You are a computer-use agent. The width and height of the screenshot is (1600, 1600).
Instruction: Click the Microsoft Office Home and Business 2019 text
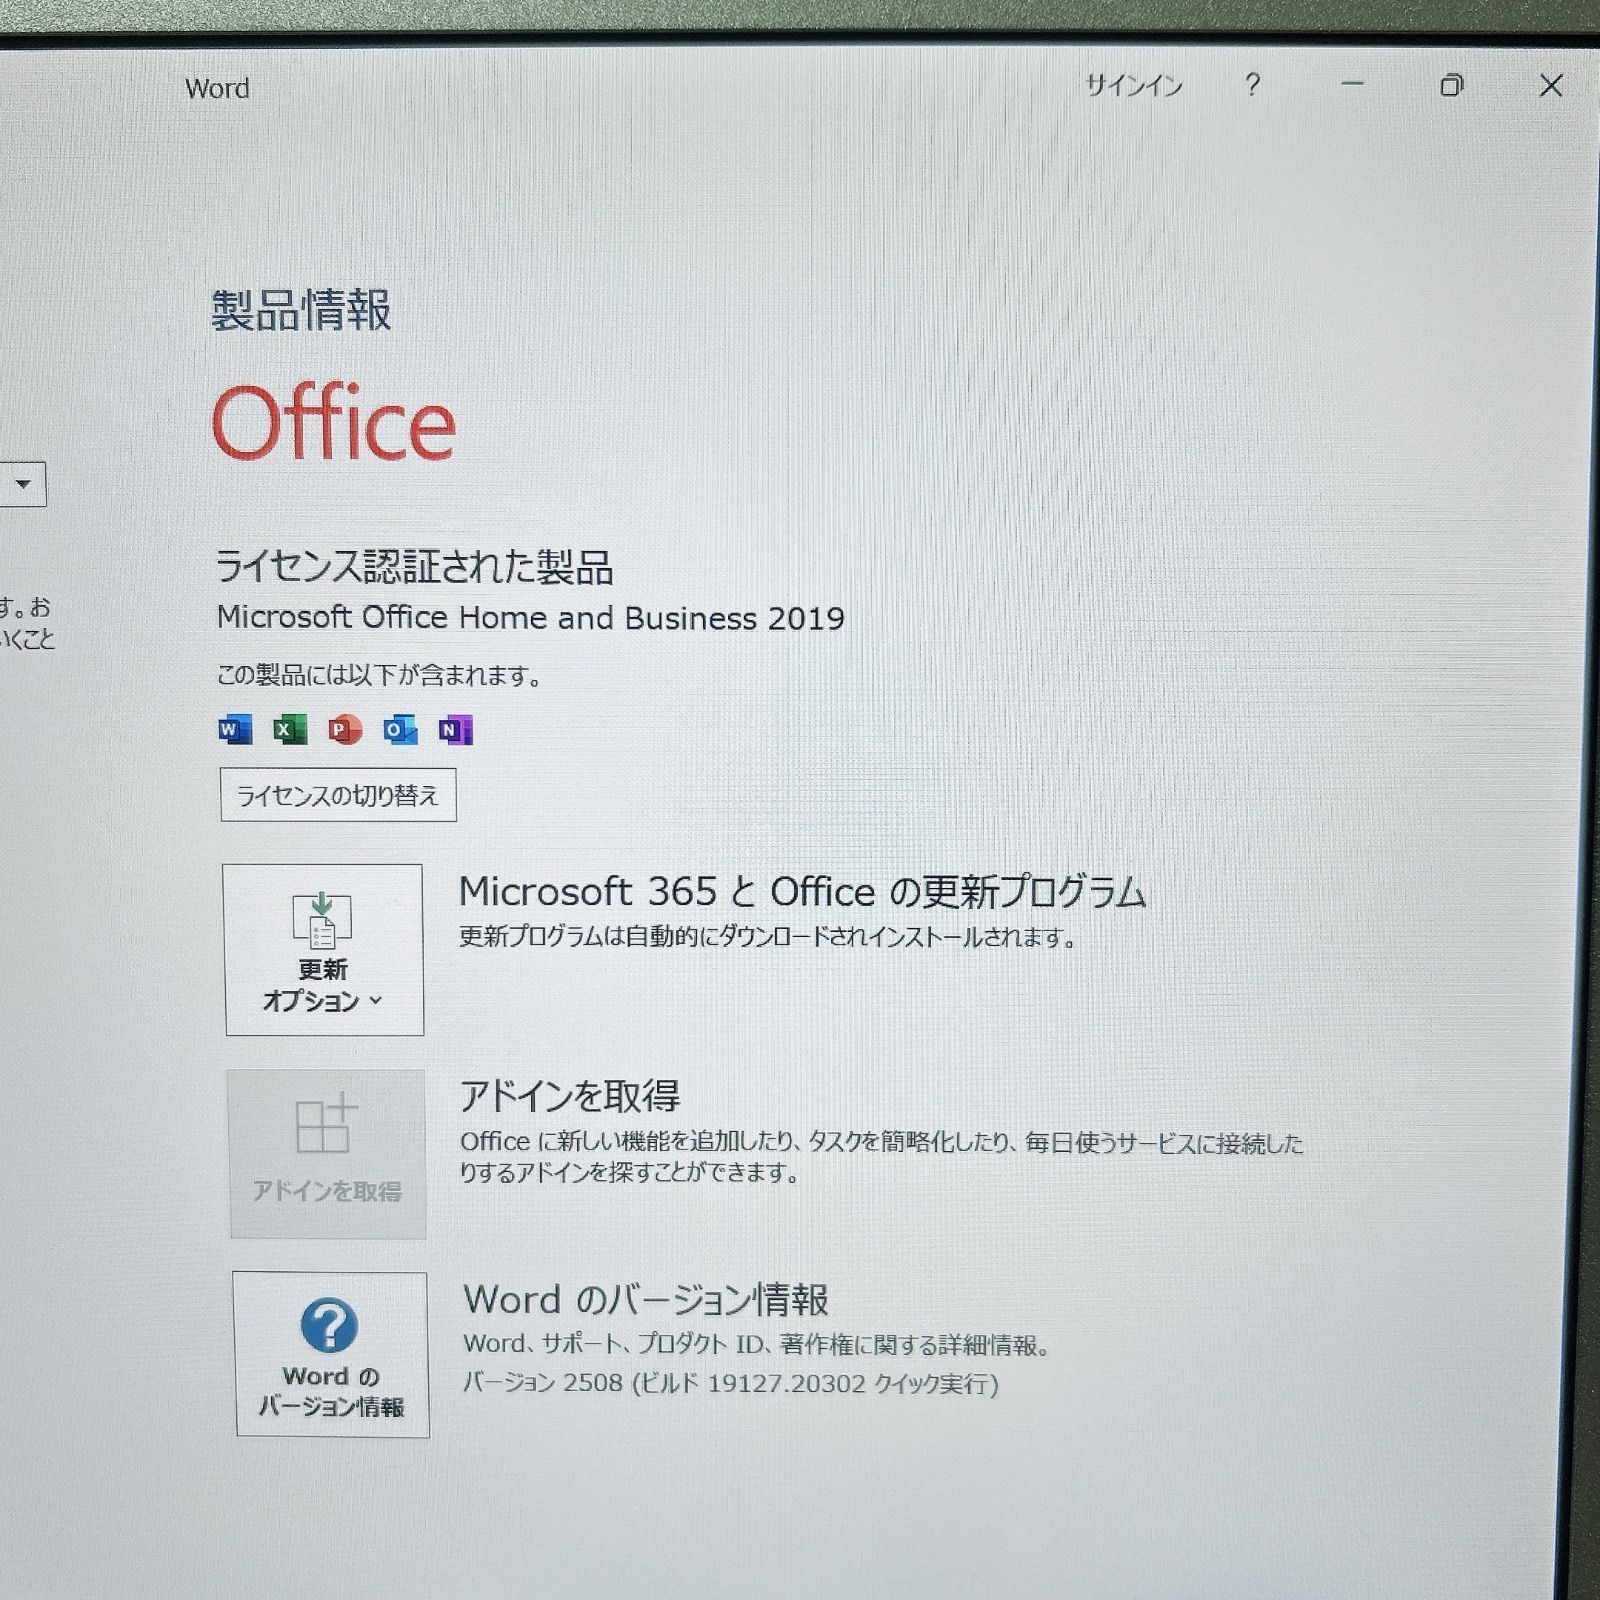coord(530,618)
